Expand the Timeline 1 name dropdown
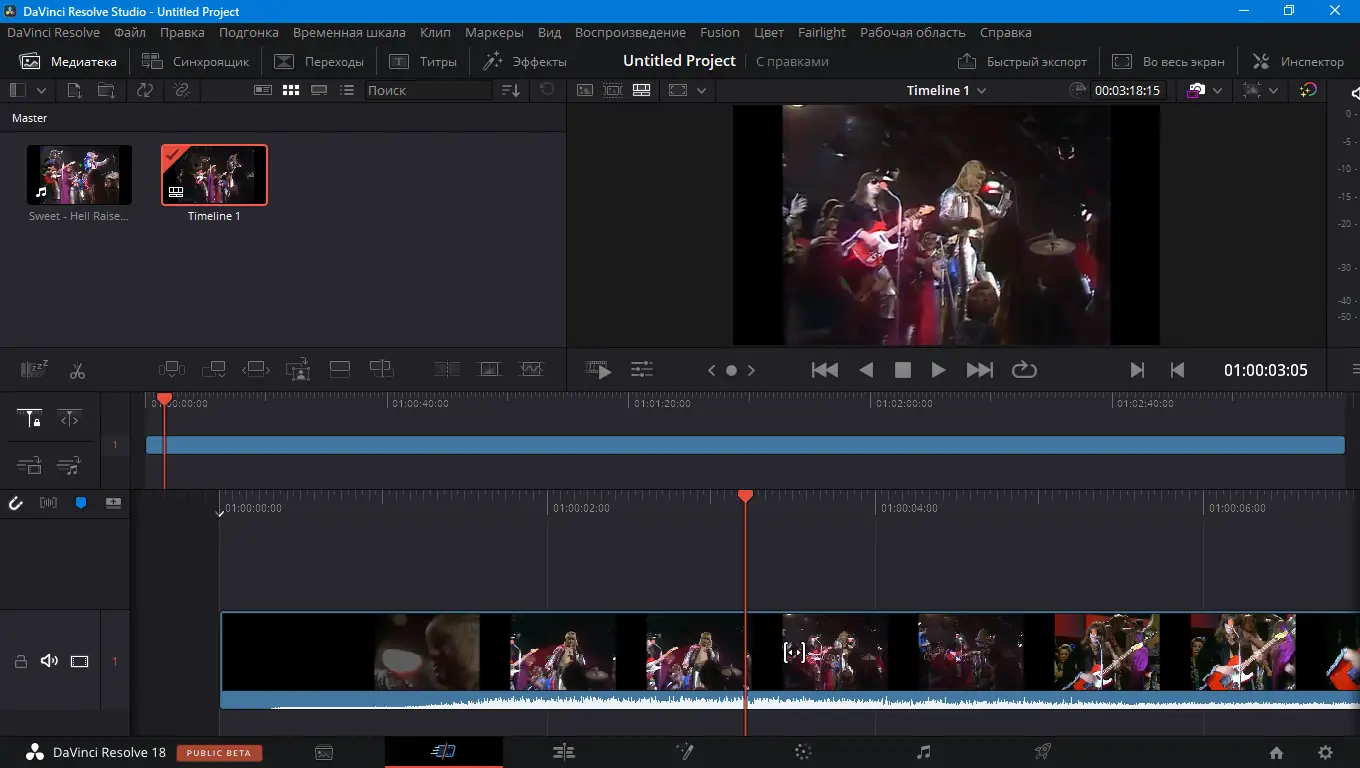The image size is (1360, 768). [x=981, y=91]
